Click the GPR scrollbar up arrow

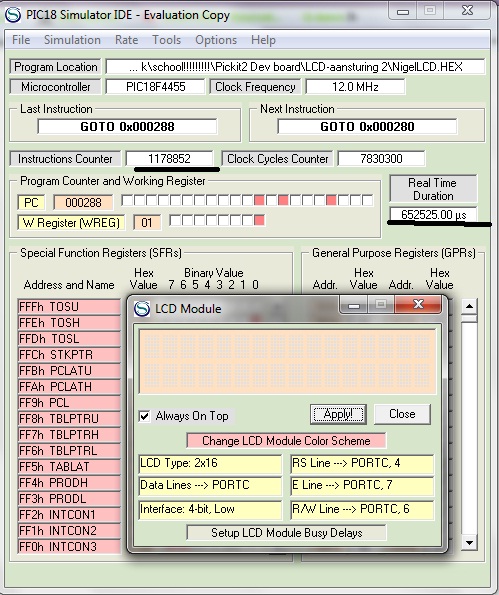point(469,306)
